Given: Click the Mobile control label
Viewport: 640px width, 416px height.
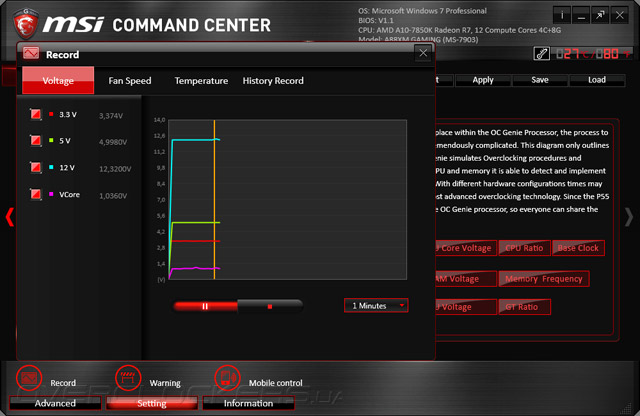Looking at the screenshot, I should pyautogui.click(x=276, y=383).
